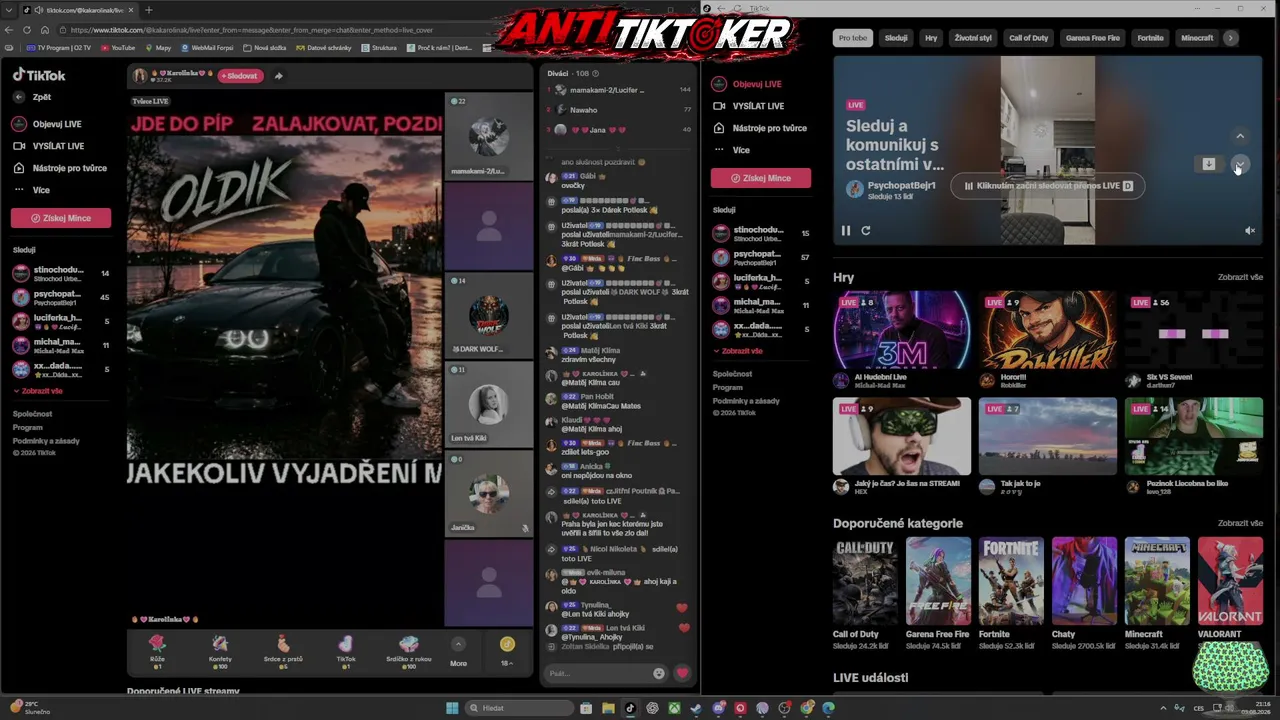Screen dimensions: 1280x720
Task: Select Len tvá Kiki guest thumbnail
Action: [488, 404]
